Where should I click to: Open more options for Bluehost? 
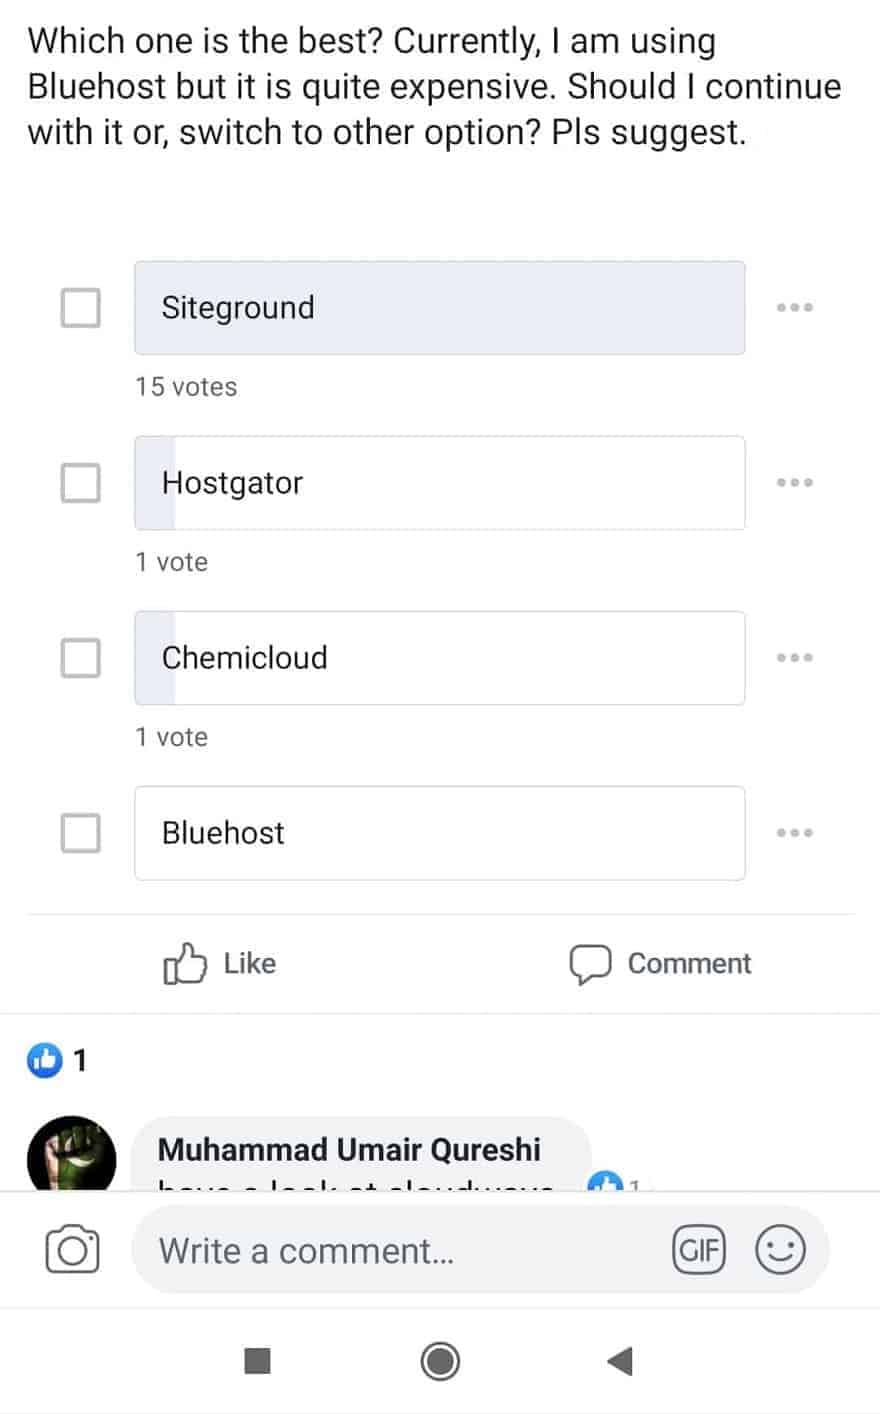[x=795, y=833]
